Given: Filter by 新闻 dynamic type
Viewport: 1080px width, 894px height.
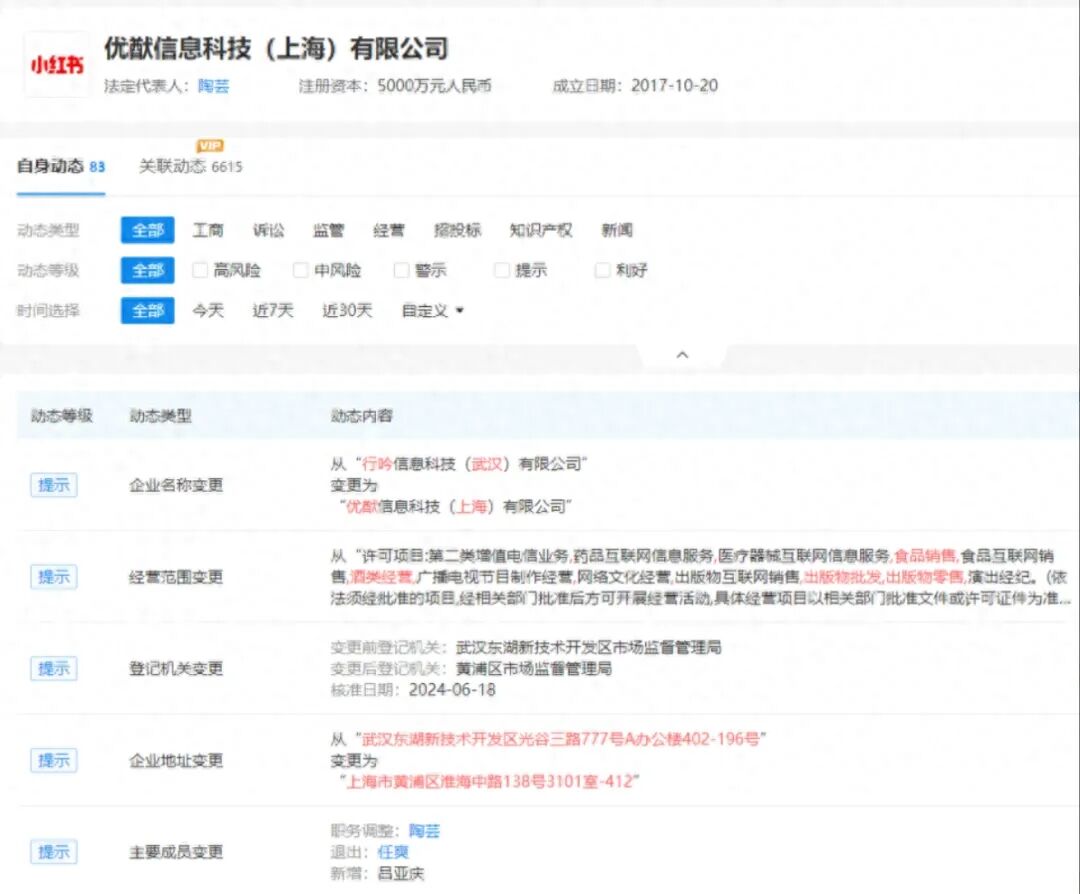Looking at the screenshot, I should point(617,230).
